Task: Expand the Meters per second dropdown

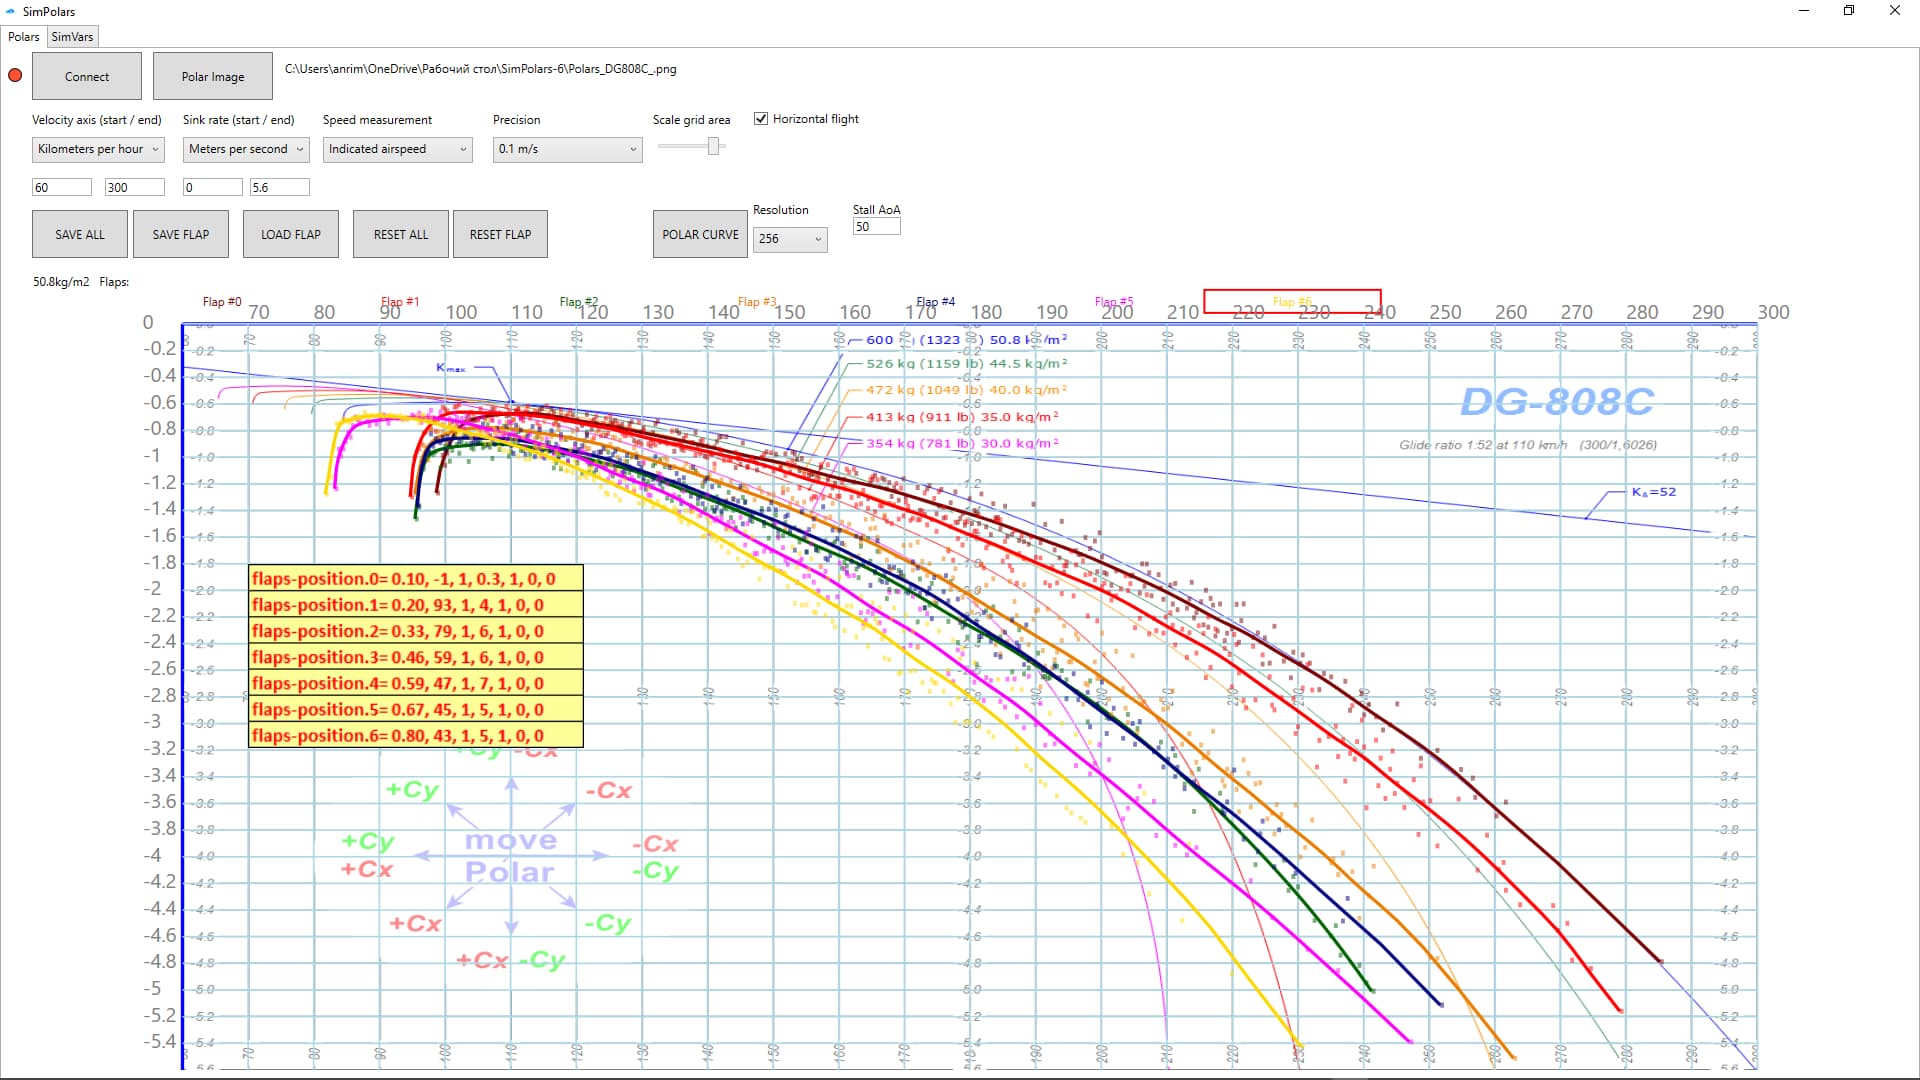Action: [246, 149]
